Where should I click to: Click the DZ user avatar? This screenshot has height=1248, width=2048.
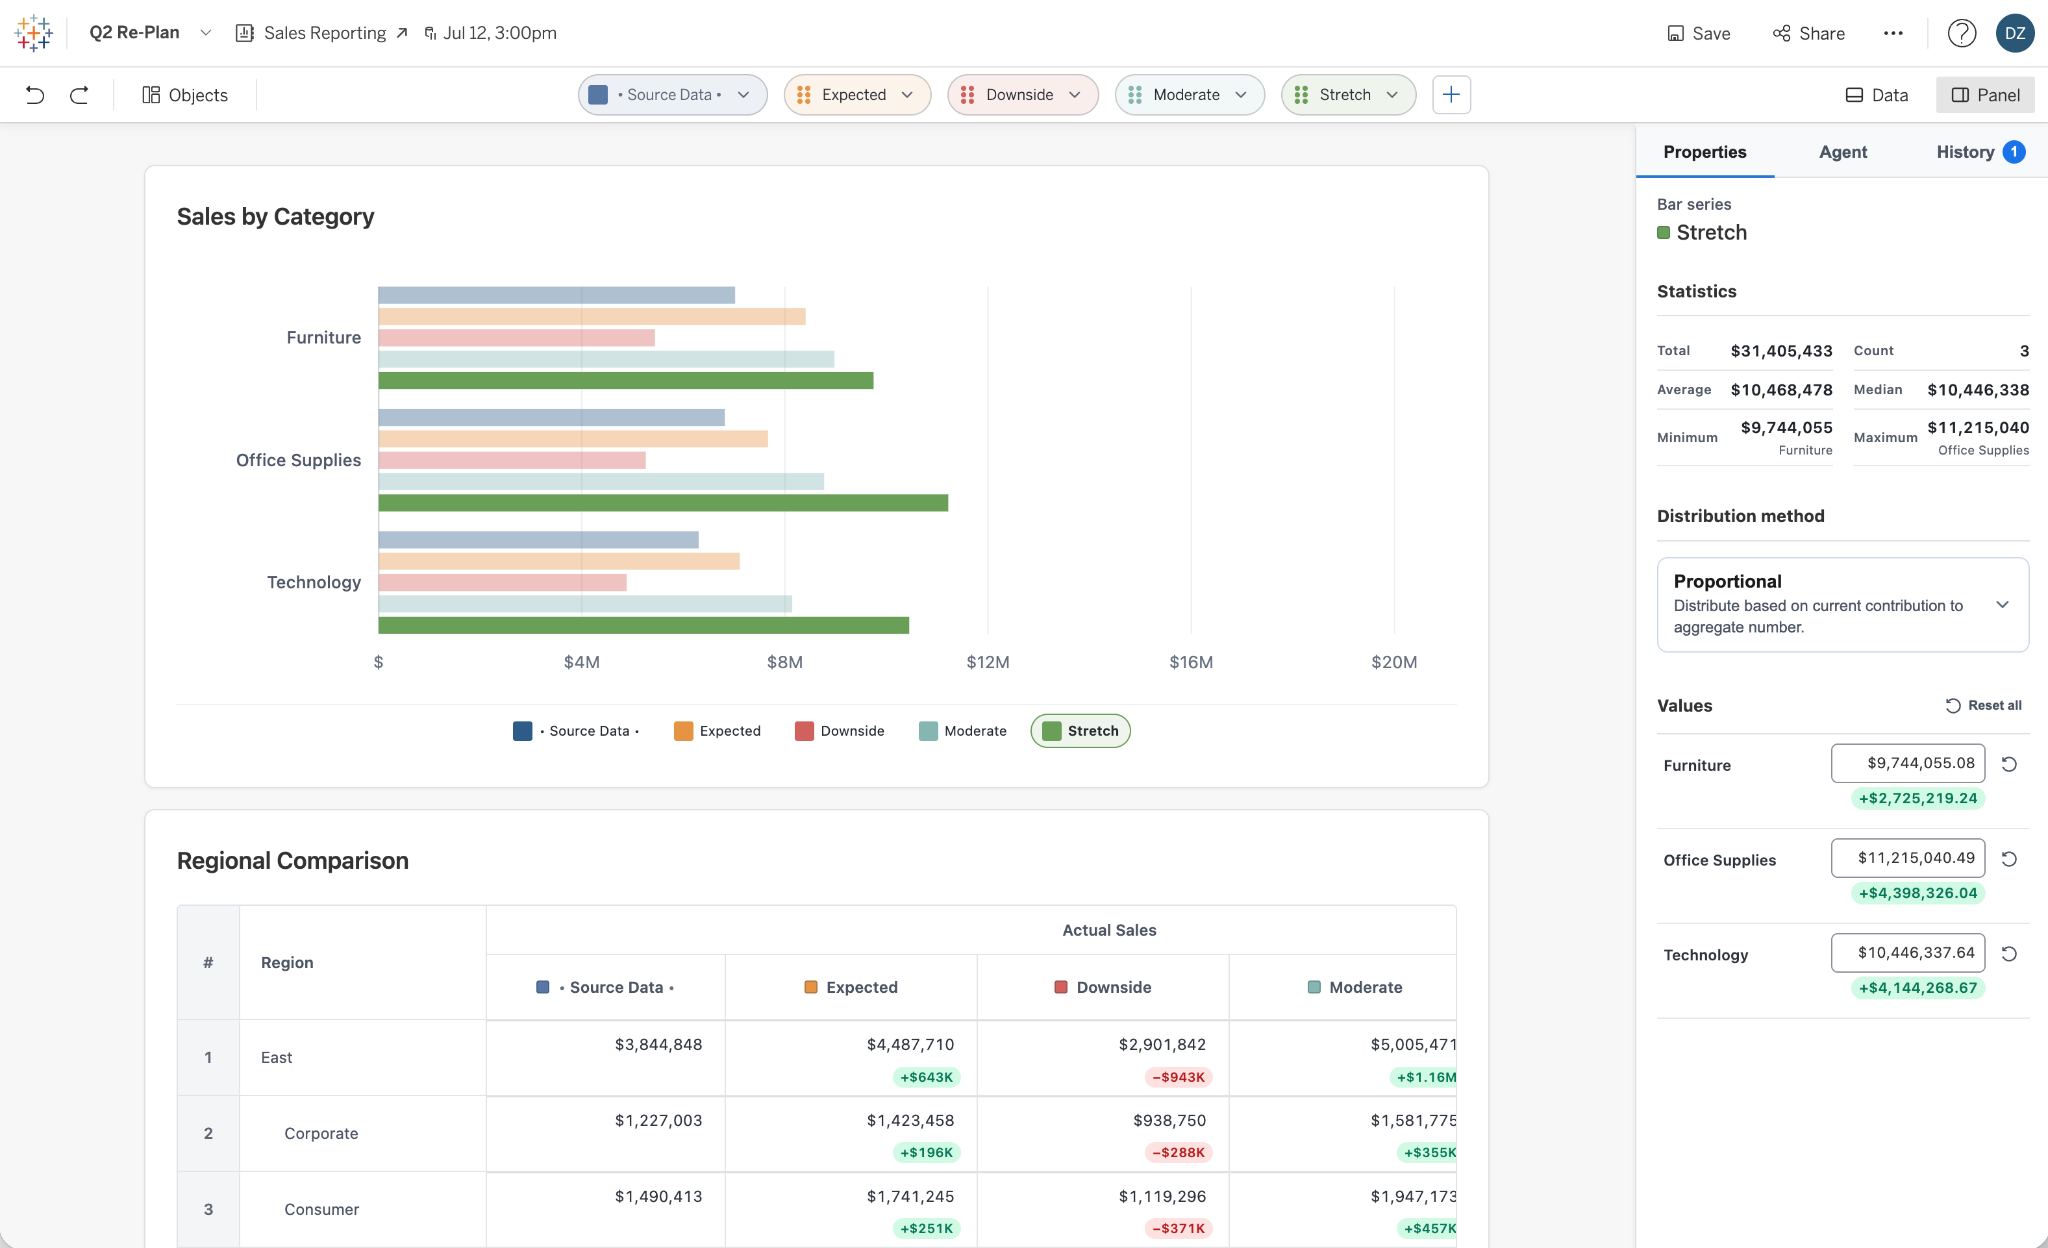pyautogui.click(x=2015, y=33)
